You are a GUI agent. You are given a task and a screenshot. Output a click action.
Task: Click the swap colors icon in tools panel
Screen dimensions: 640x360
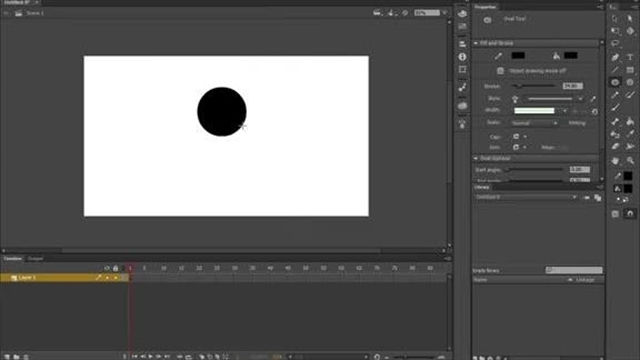coord(625,199)
